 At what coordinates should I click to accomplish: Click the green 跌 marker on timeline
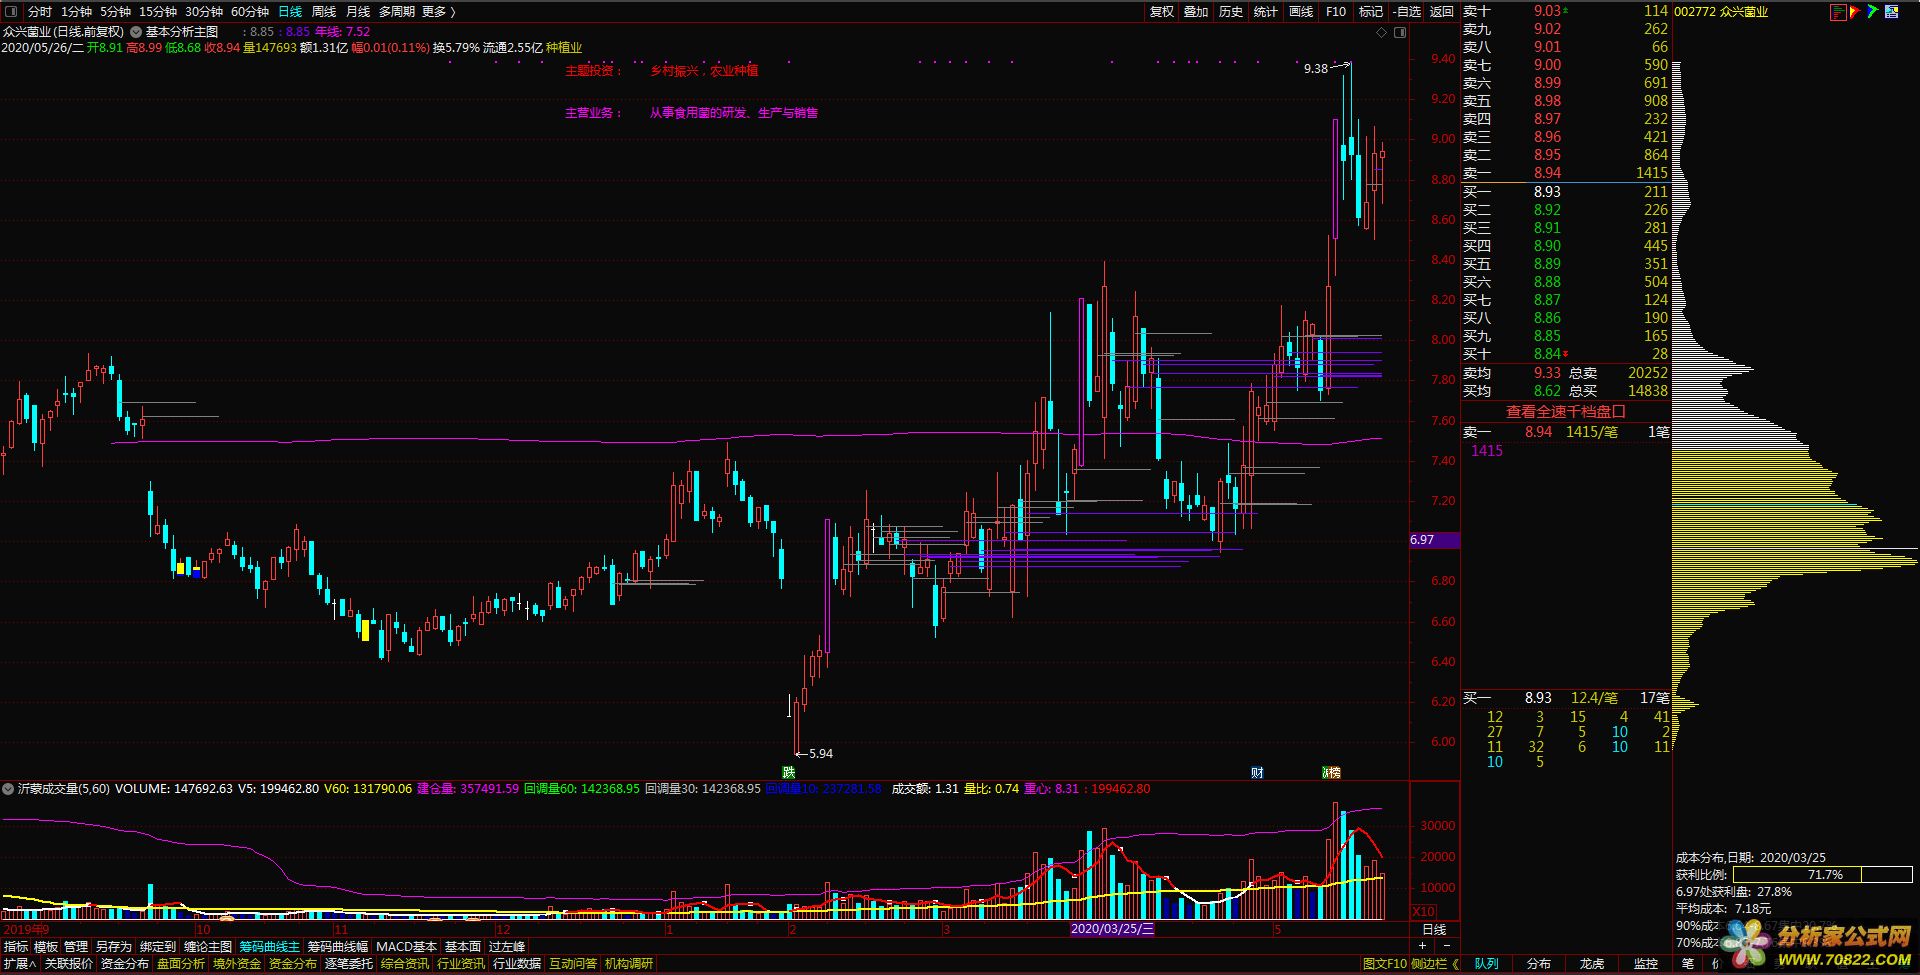click(x=789, y=772)
